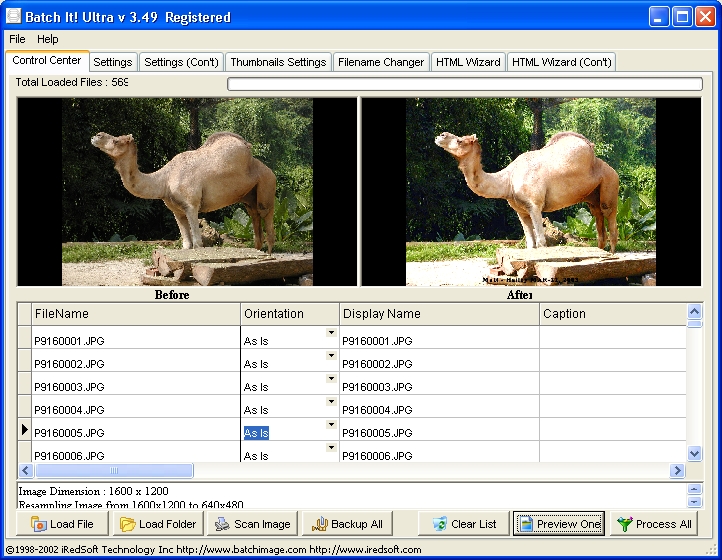This screenshot has height=560, width=722.
Task: Click the horizontal scroll right arrow
Action: (677, 470)
